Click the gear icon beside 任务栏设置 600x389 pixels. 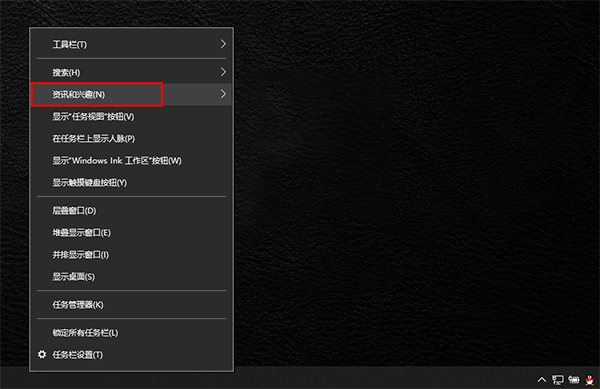[x=42, y=355]
